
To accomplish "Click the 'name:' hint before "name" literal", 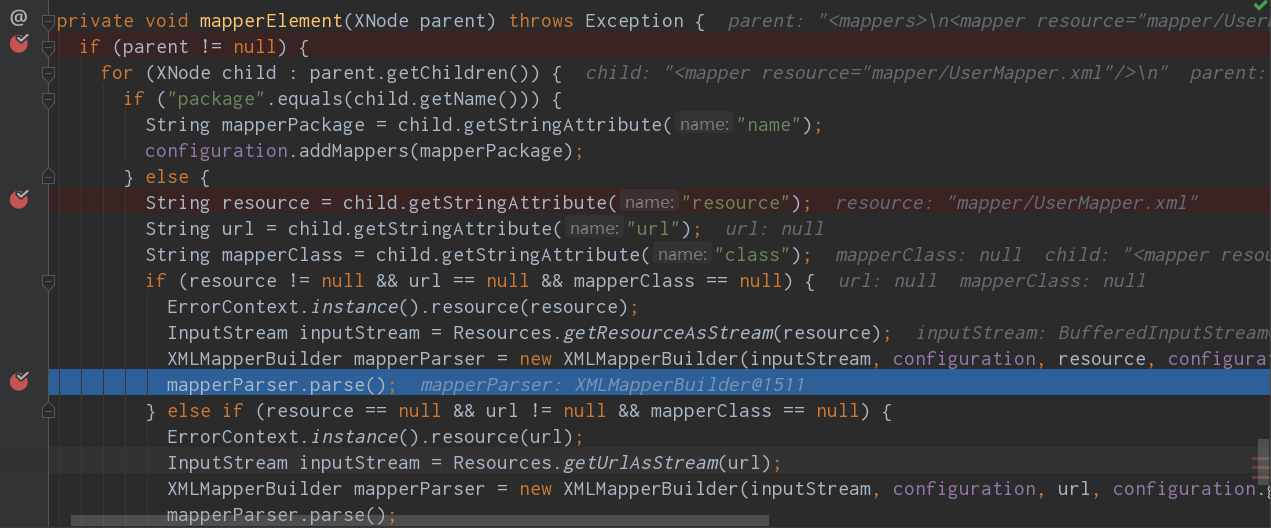I will coord(704,125).
